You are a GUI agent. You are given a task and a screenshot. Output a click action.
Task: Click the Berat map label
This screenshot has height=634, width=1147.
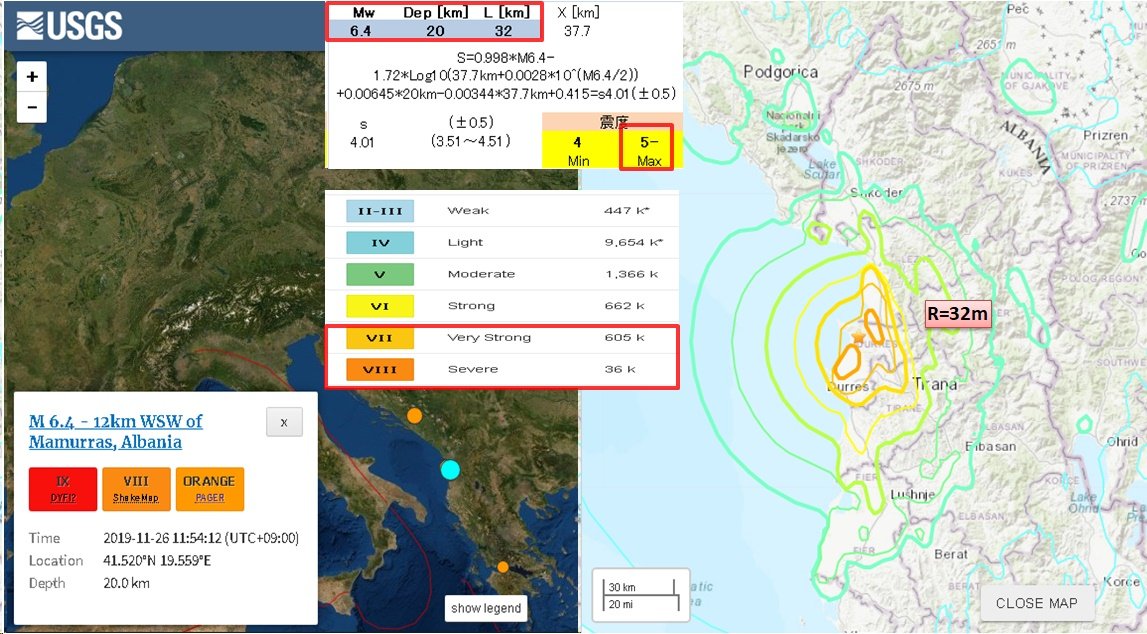coord(951,554)
